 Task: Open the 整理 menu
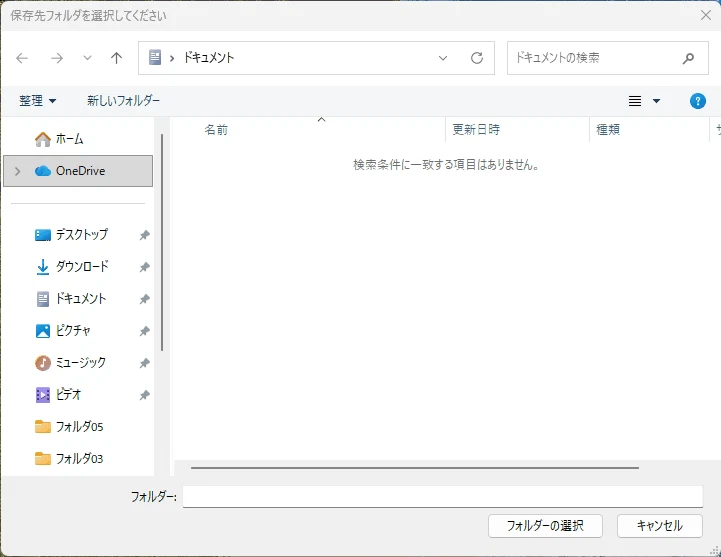[x=37, y=101]
